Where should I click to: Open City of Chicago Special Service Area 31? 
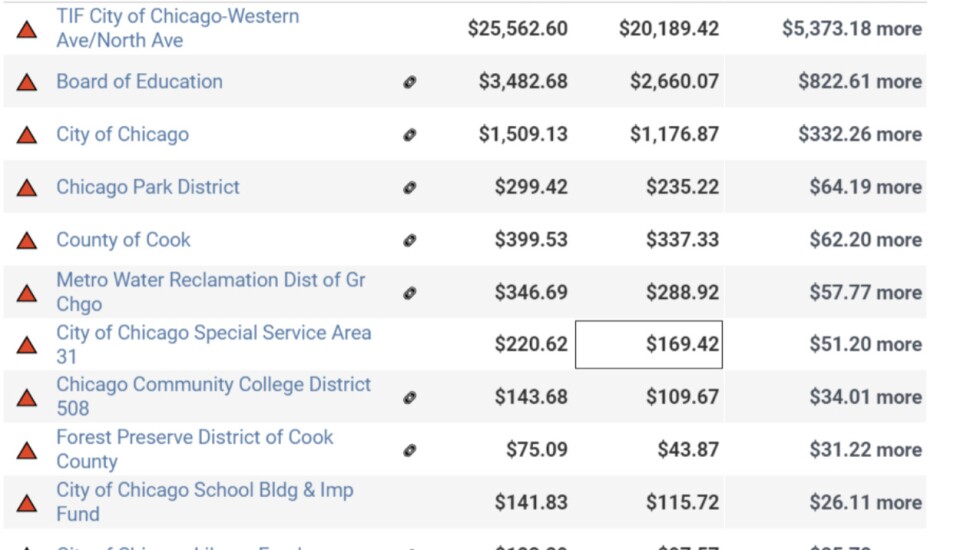click(213, 344)
